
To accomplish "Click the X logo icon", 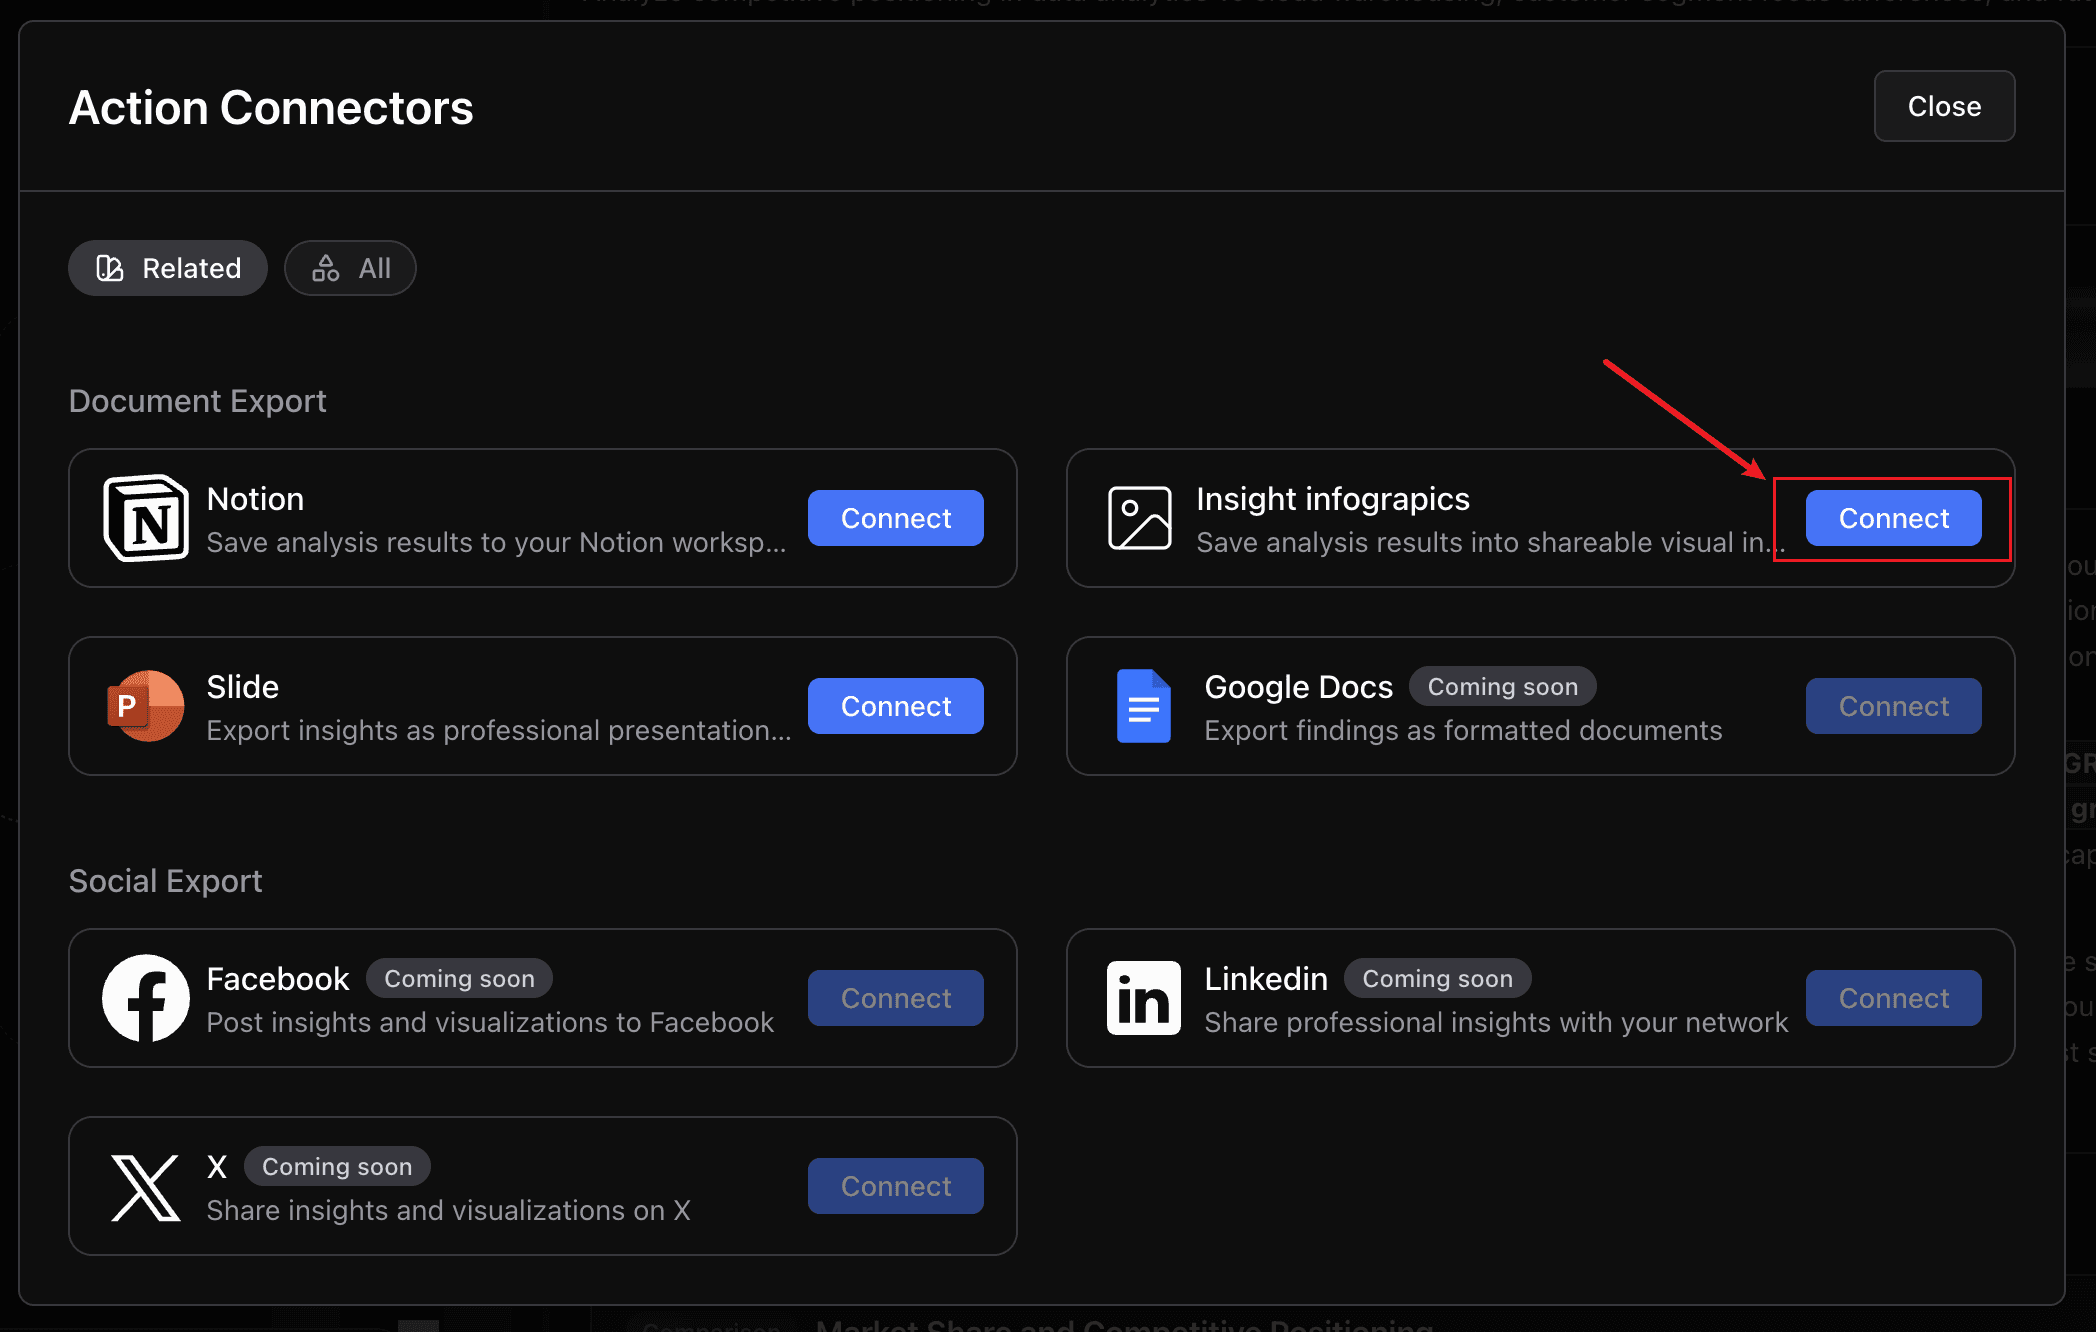I will pos(146,1187).
